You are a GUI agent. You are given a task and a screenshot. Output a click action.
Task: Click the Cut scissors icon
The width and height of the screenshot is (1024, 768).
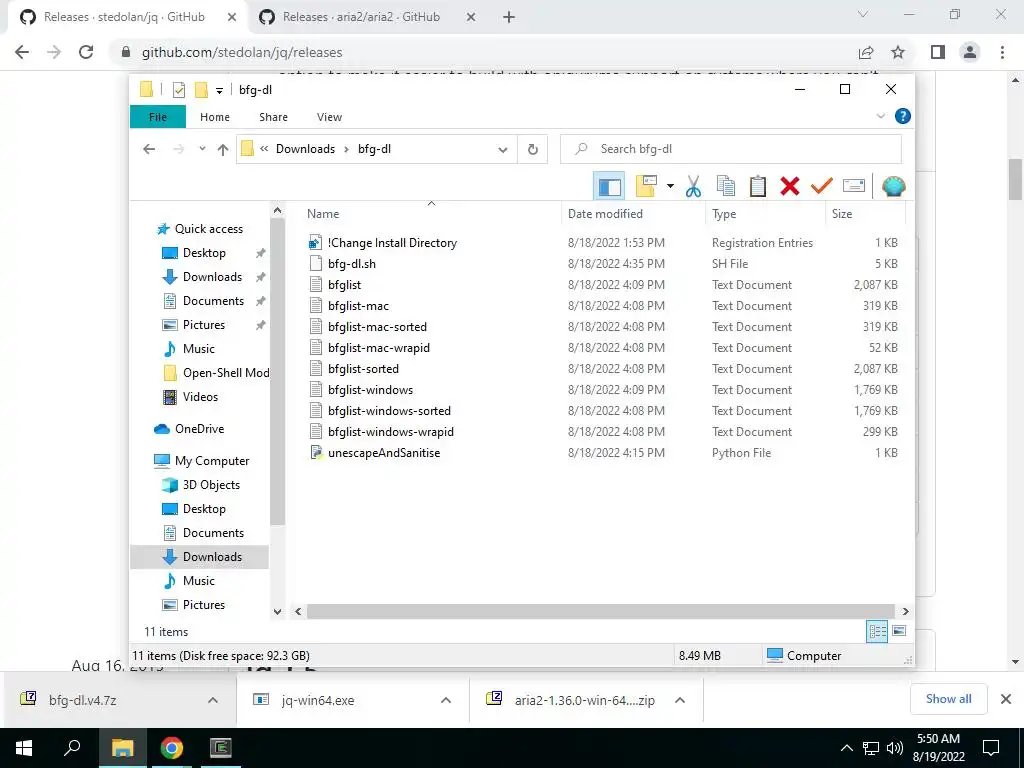click(694, 187)
